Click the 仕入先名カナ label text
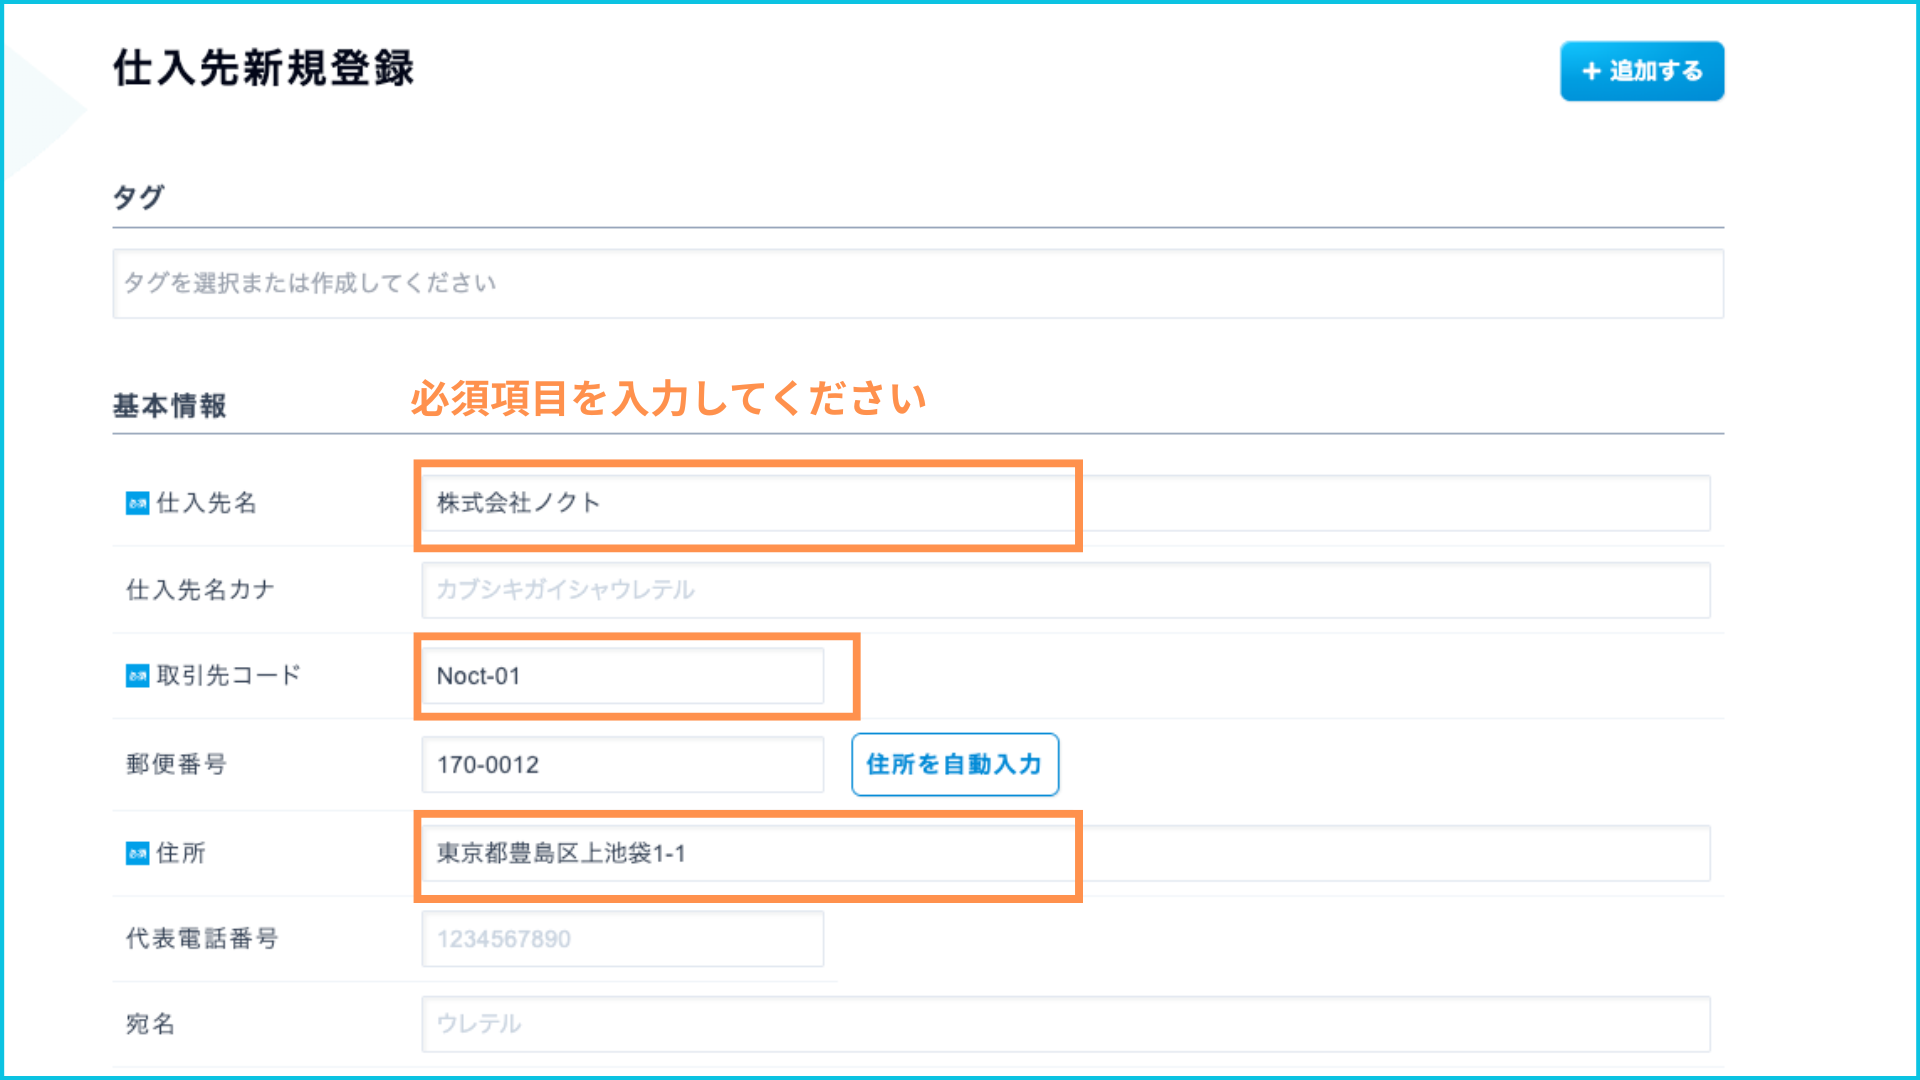Viewport: 1920px width, 1080px height. click(200, 590)
